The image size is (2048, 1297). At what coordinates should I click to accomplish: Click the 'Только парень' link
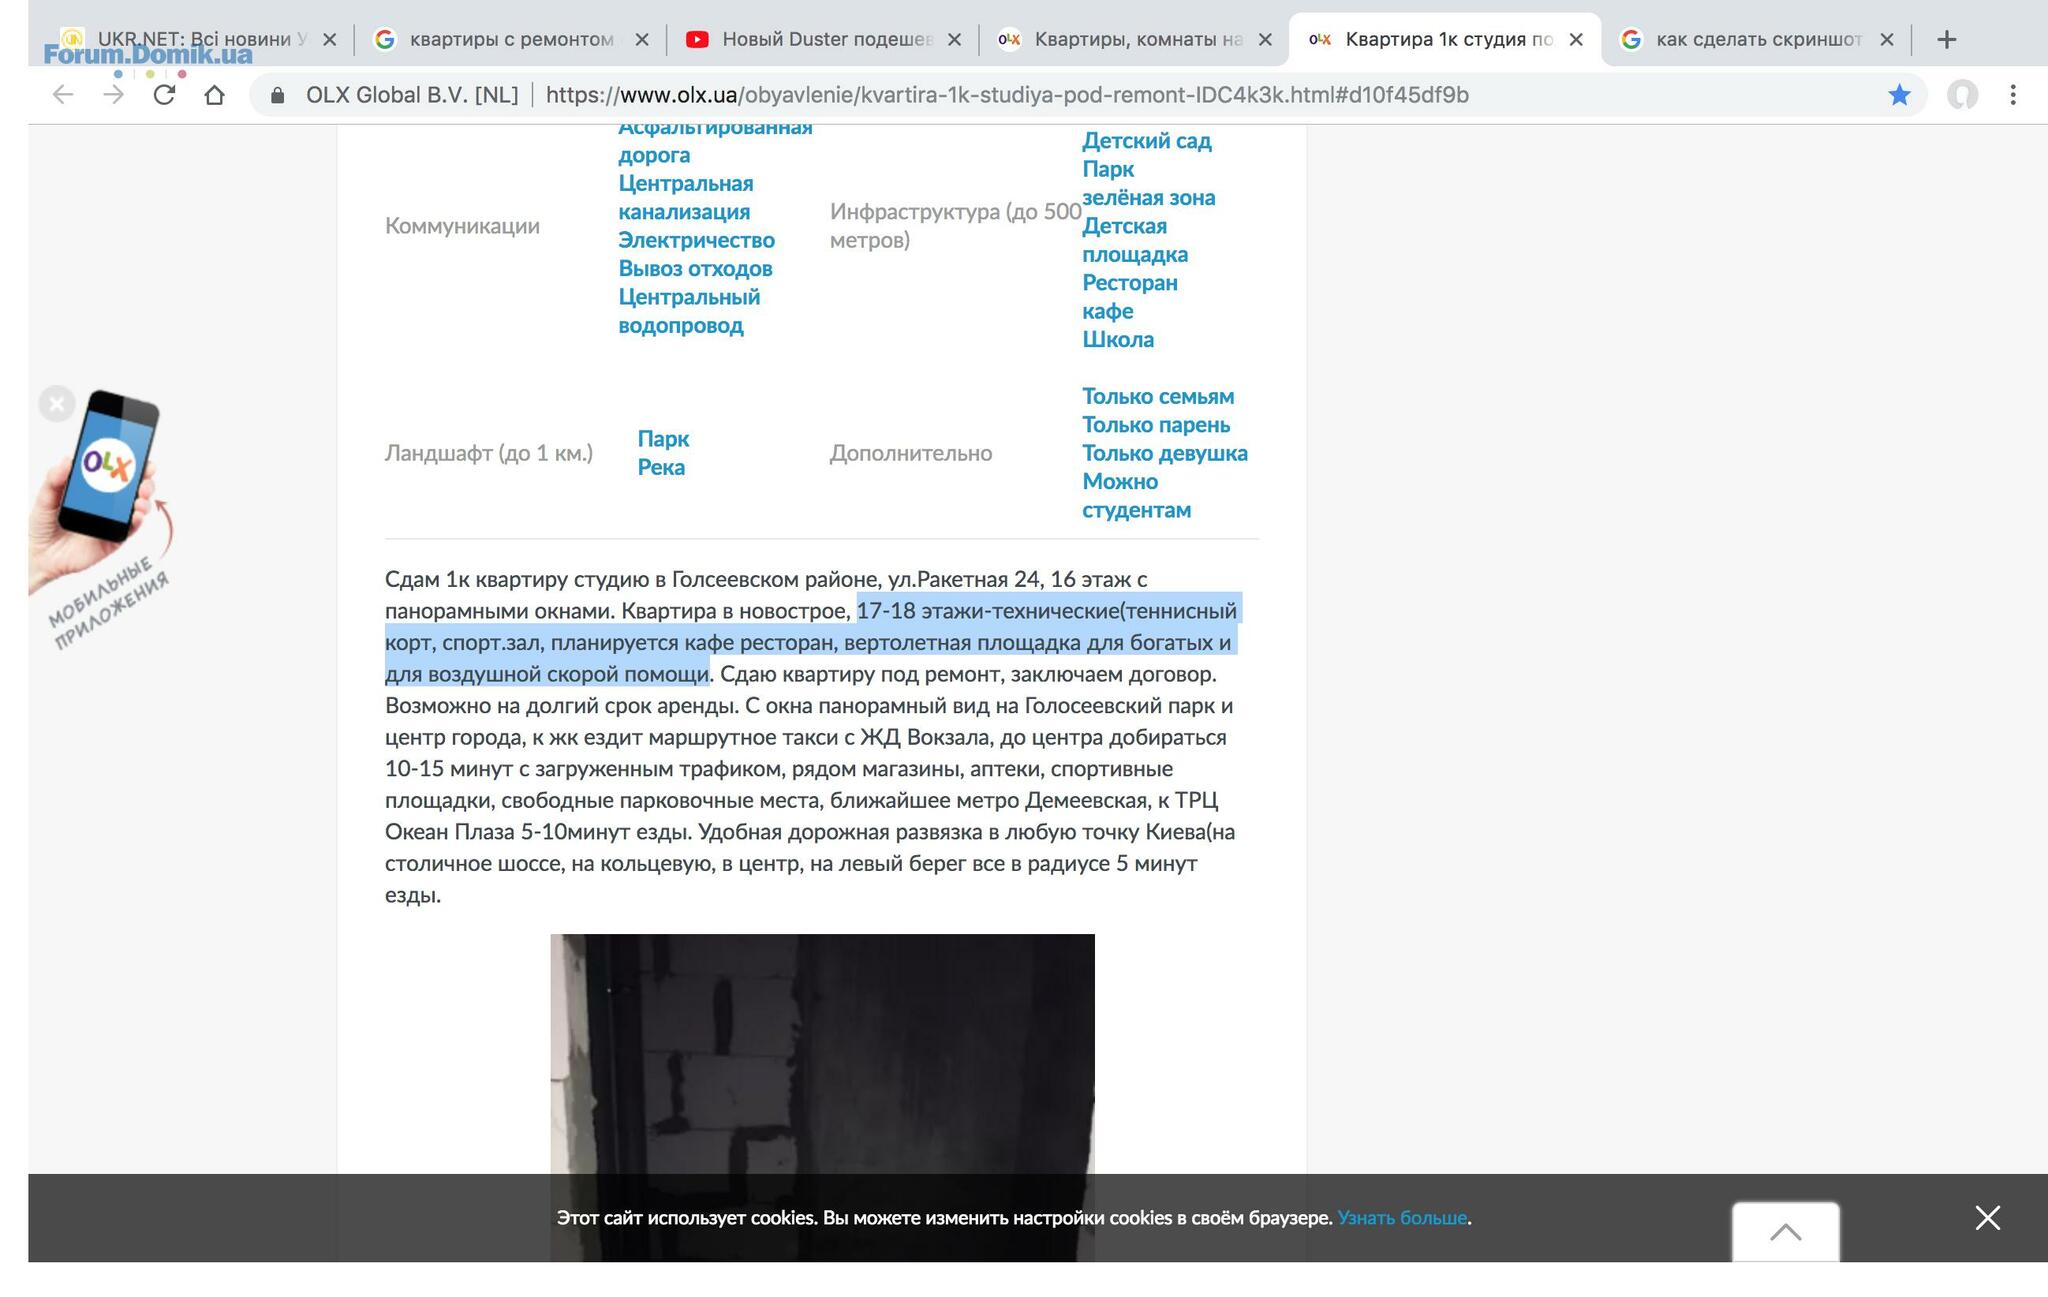(x=1156, y=425)
